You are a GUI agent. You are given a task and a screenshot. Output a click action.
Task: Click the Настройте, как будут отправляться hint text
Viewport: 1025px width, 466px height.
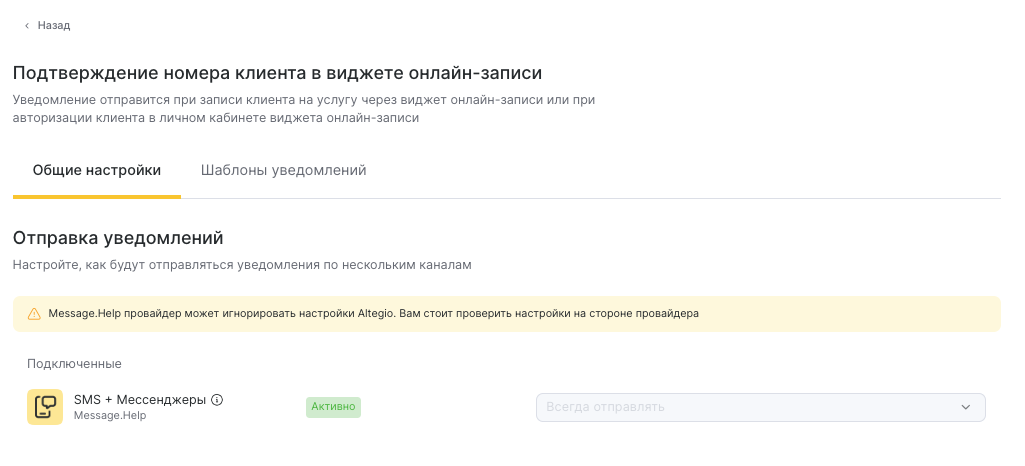coord(241,265)
